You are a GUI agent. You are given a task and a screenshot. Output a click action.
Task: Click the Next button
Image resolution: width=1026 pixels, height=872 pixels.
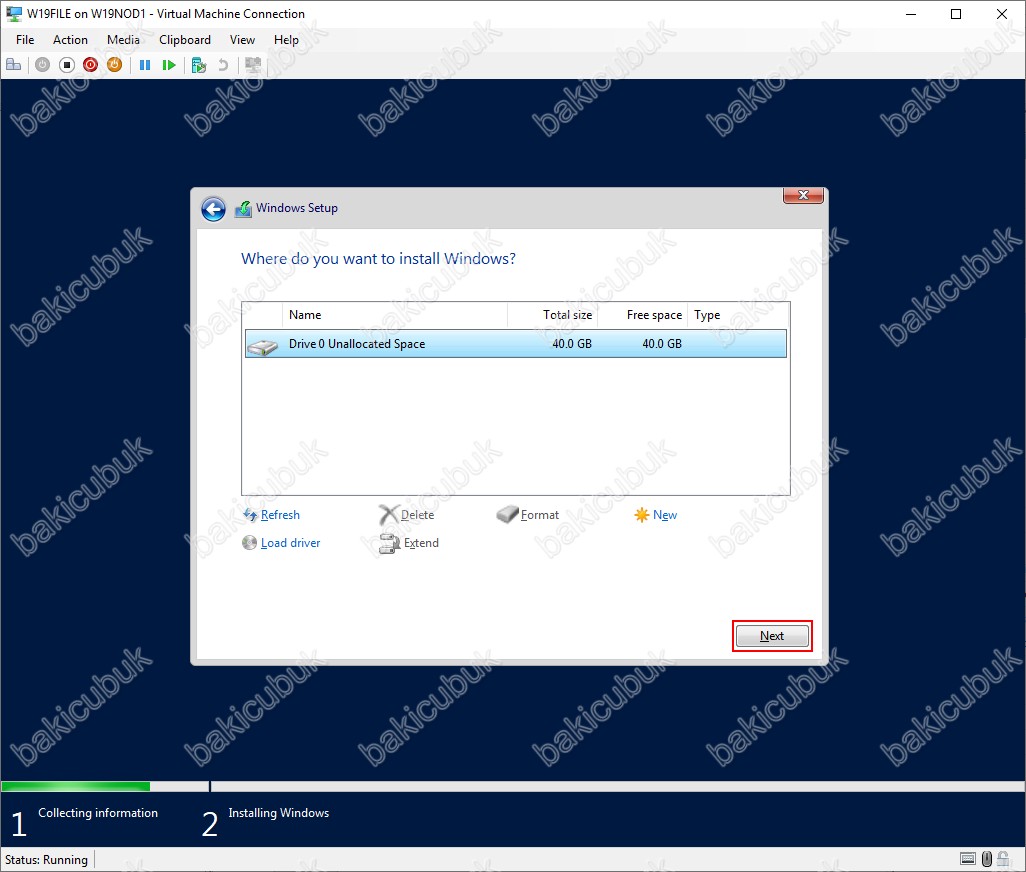coord(772,636)
